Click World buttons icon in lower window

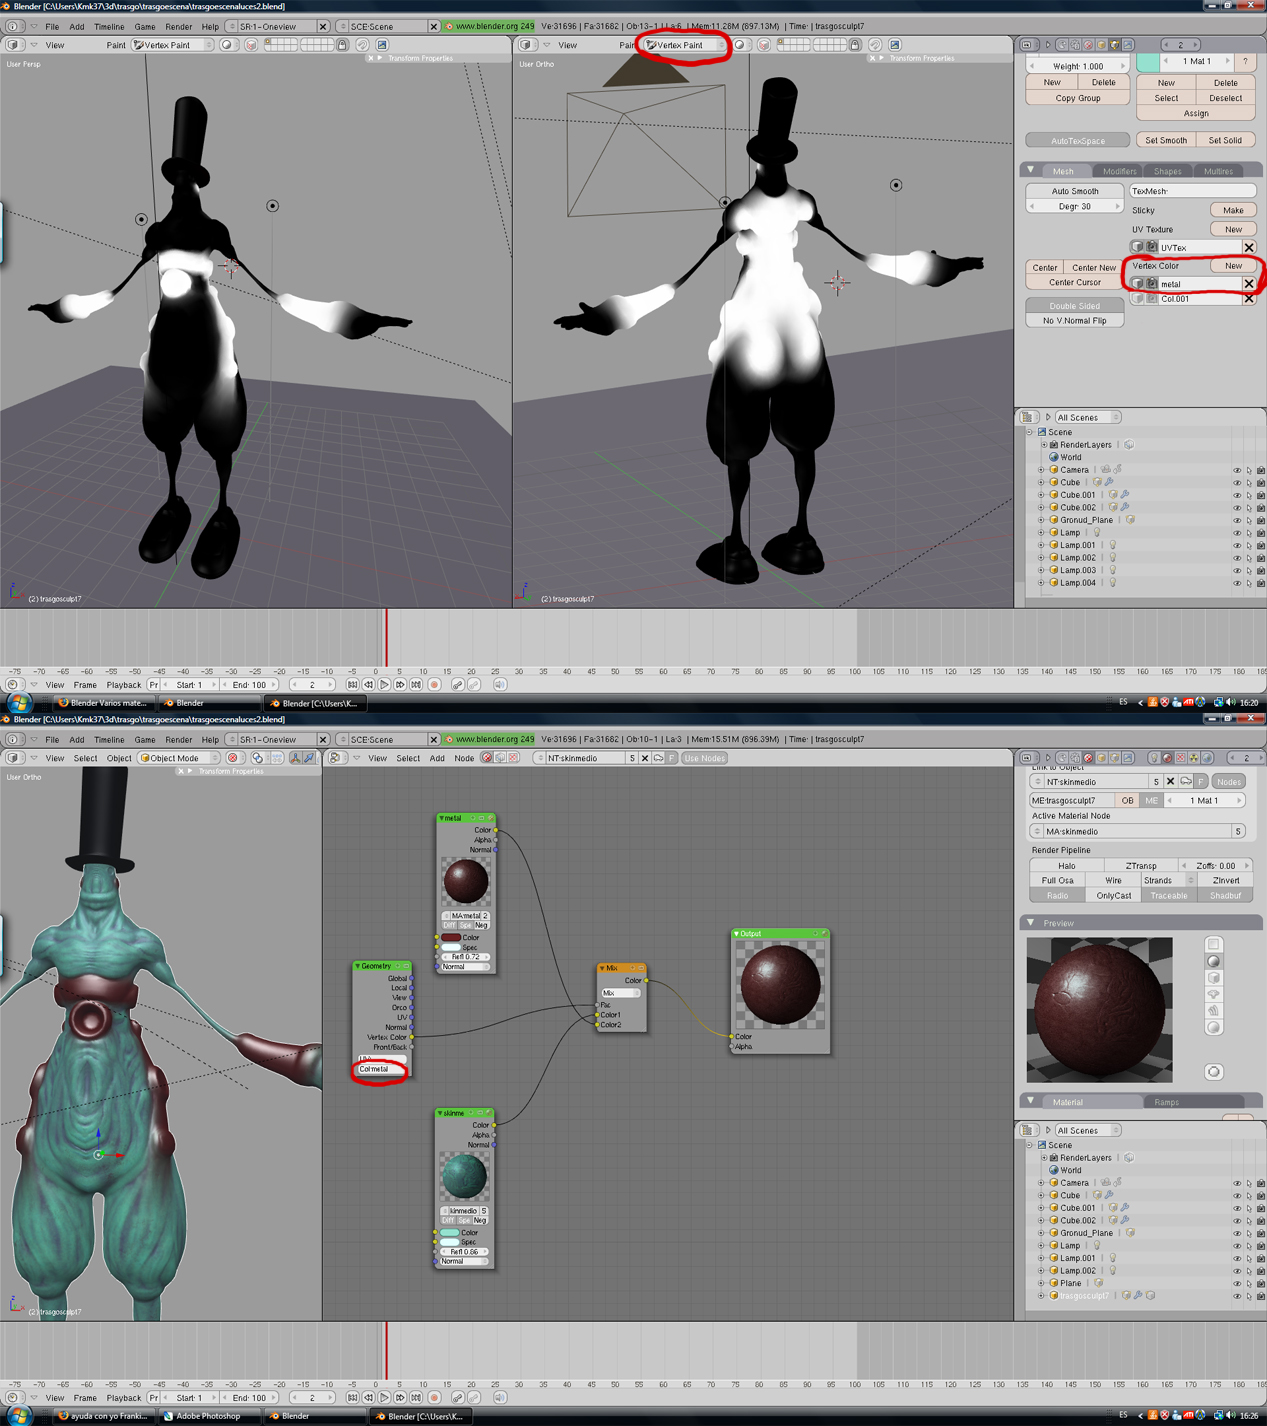1207,758
